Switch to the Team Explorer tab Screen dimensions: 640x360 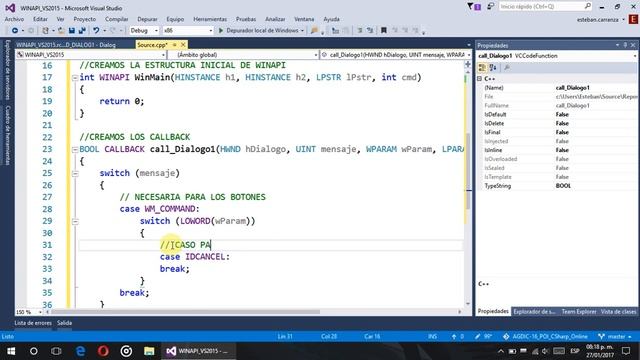pyautogui.click(x=578, y=311)
